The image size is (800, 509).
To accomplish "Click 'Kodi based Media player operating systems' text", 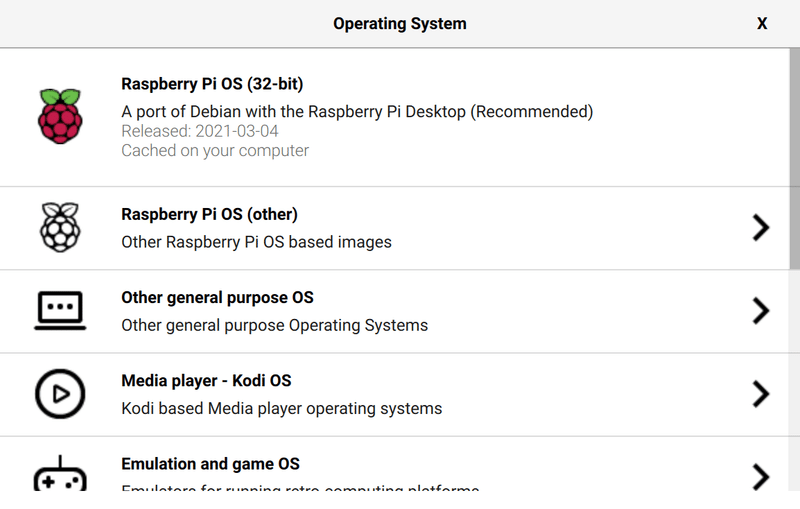I will coord(281,408).
